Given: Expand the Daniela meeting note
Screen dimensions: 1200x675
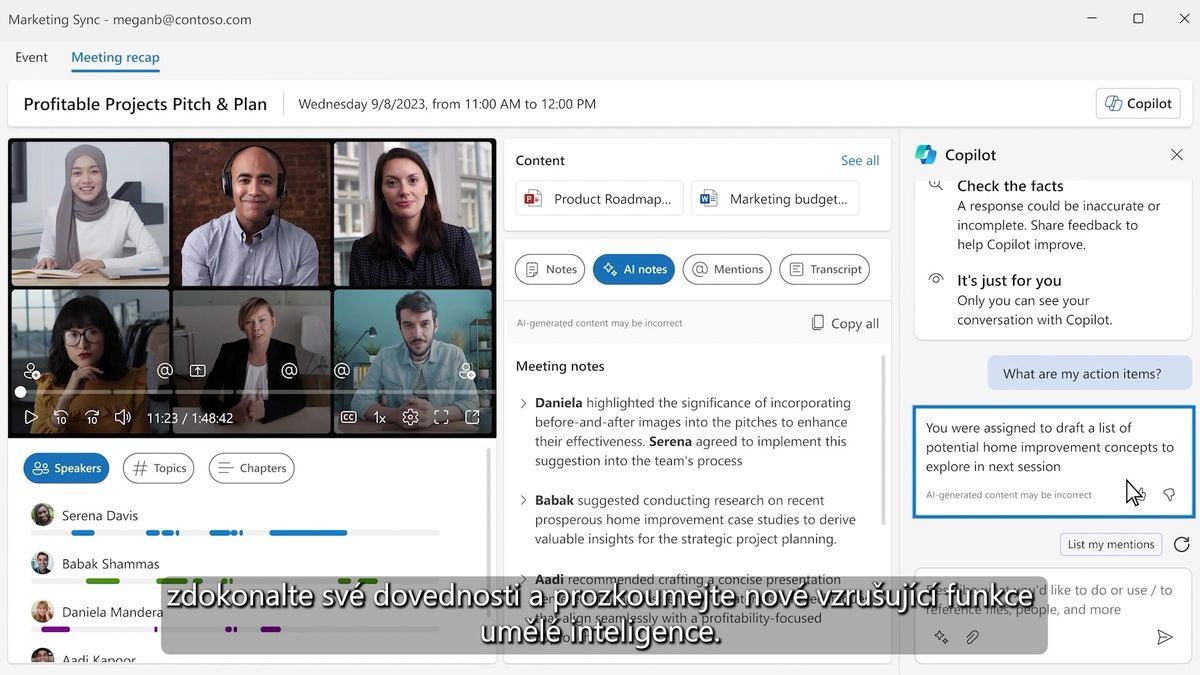Looking at the screenshot, I should coord(523,403).
